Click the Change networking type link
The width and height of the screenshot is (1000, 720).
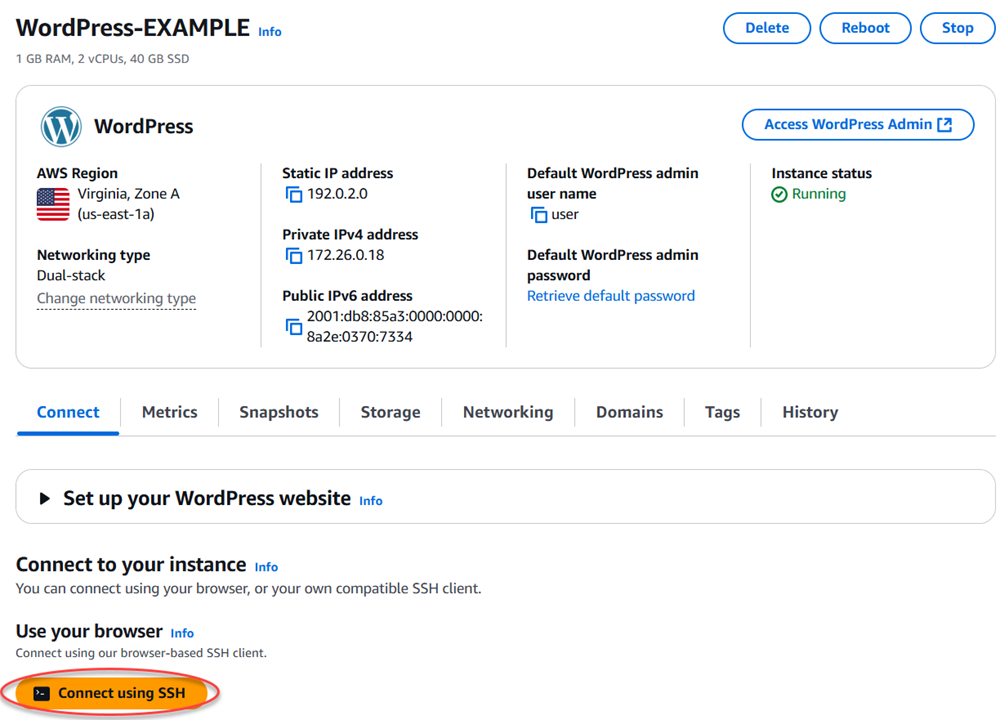point(115,298)
